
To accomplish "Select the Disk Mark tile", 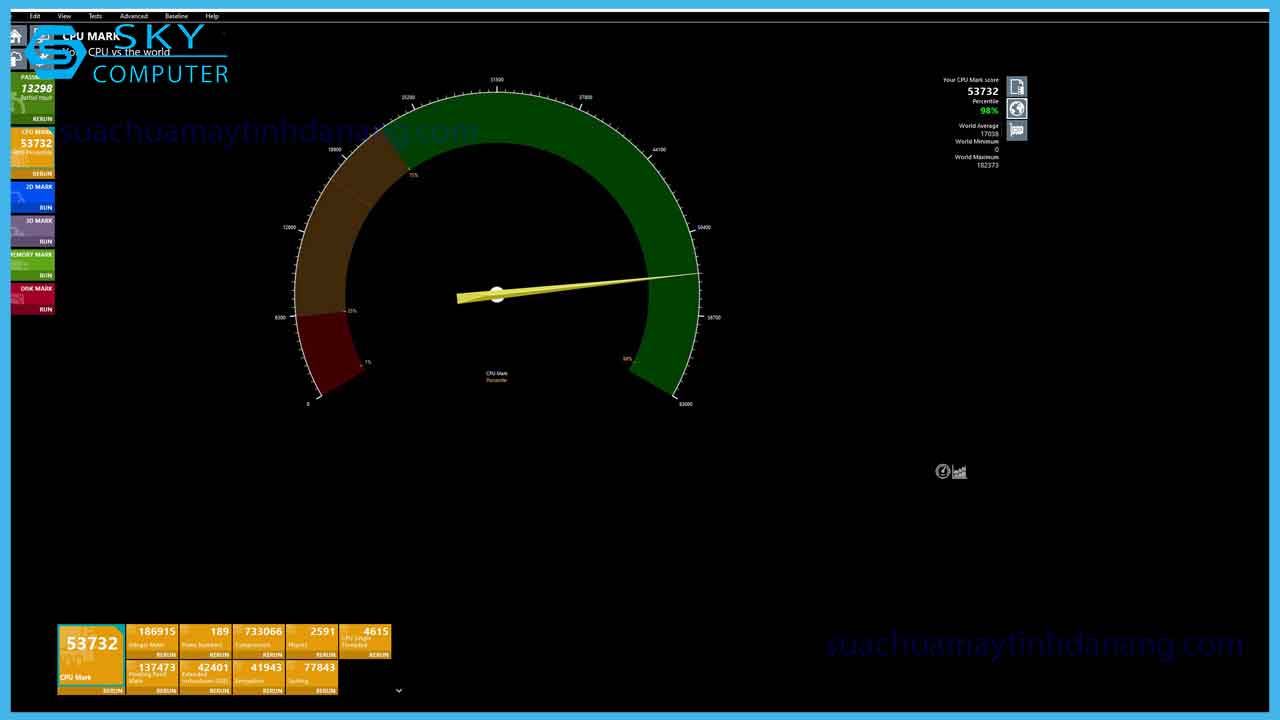I will coord(32,294).
